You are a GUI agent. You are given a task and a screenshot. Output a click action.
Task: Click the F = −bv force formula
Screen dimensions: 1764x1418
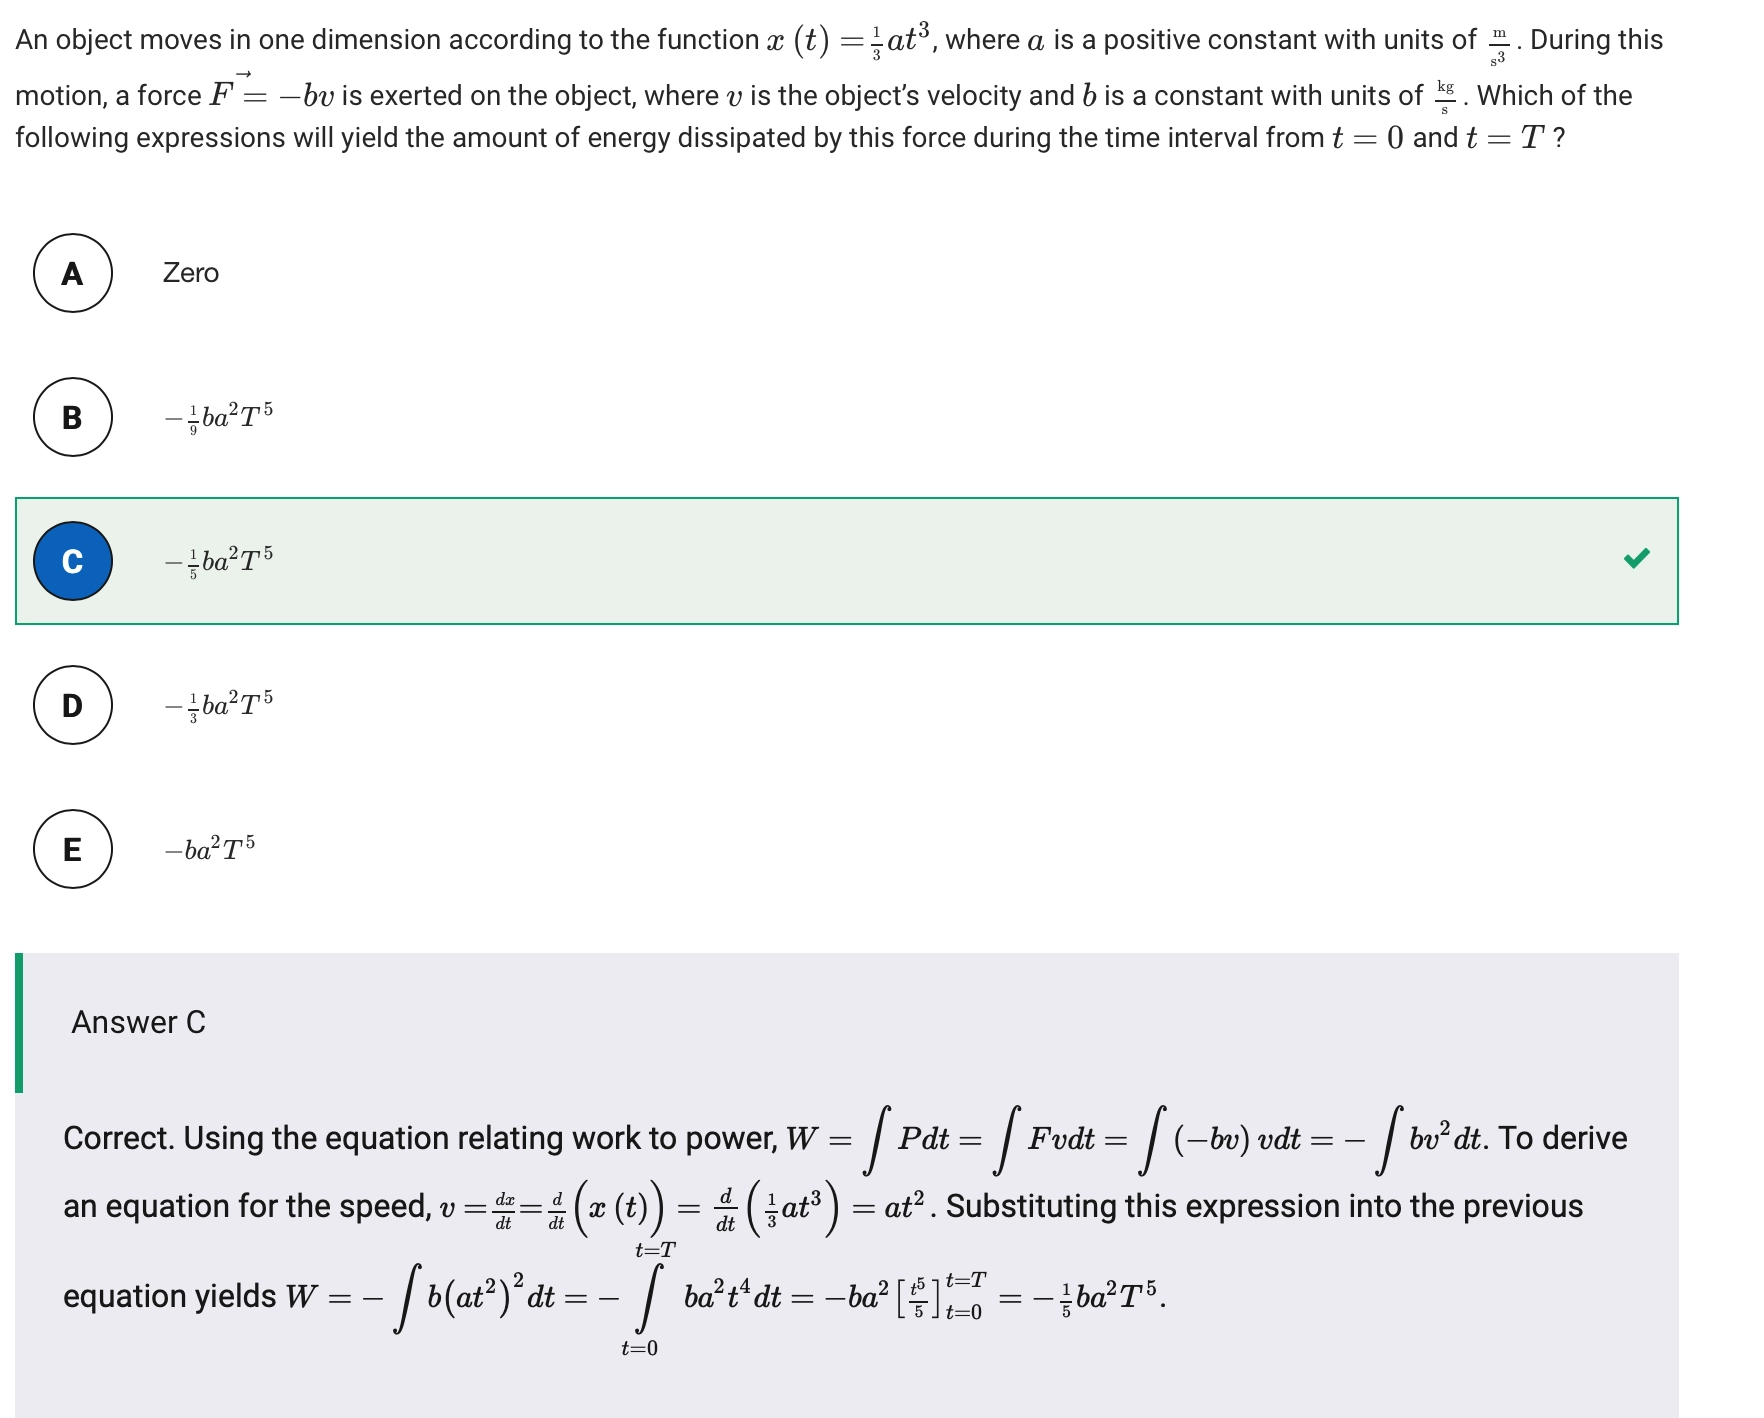270,95
